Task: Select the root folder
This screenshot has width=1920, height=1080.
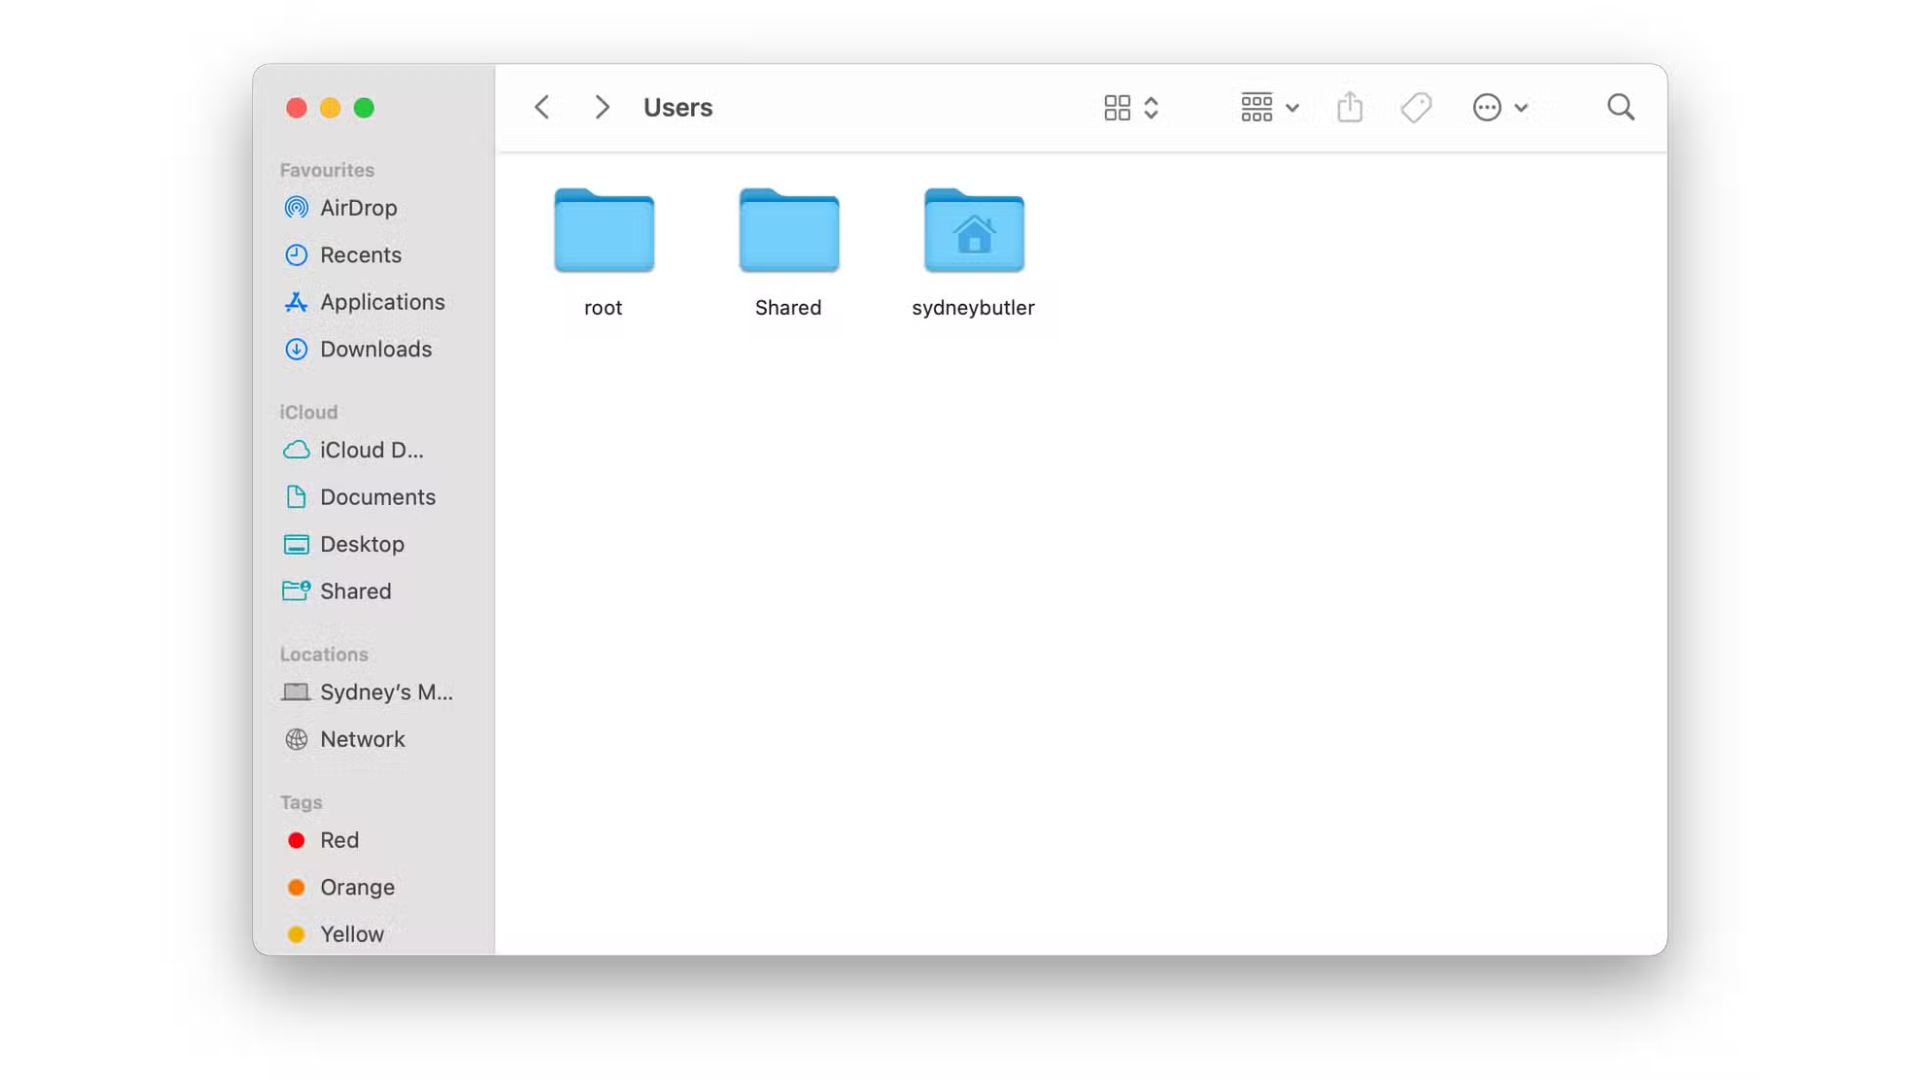Action: [x=603, y=232]
